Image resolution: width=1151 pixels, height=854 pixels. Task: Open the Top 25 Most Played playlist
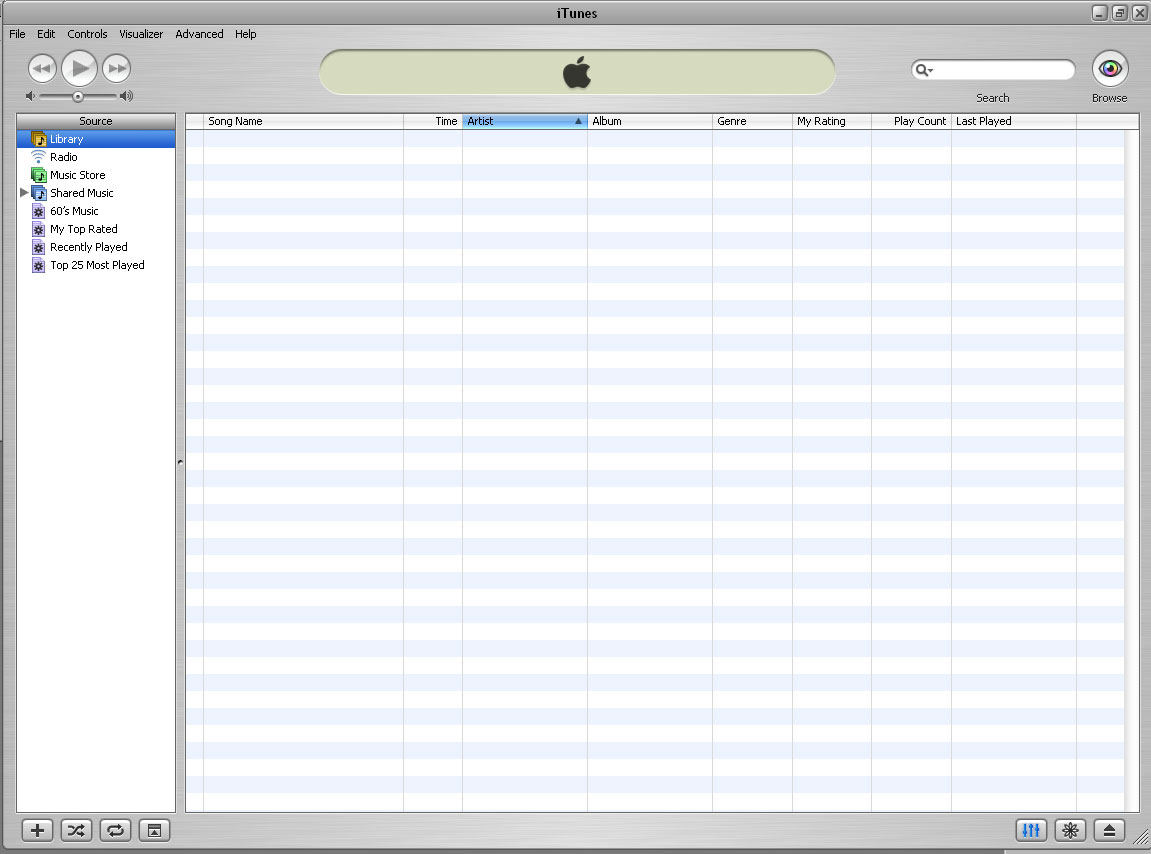click(96, 265)
